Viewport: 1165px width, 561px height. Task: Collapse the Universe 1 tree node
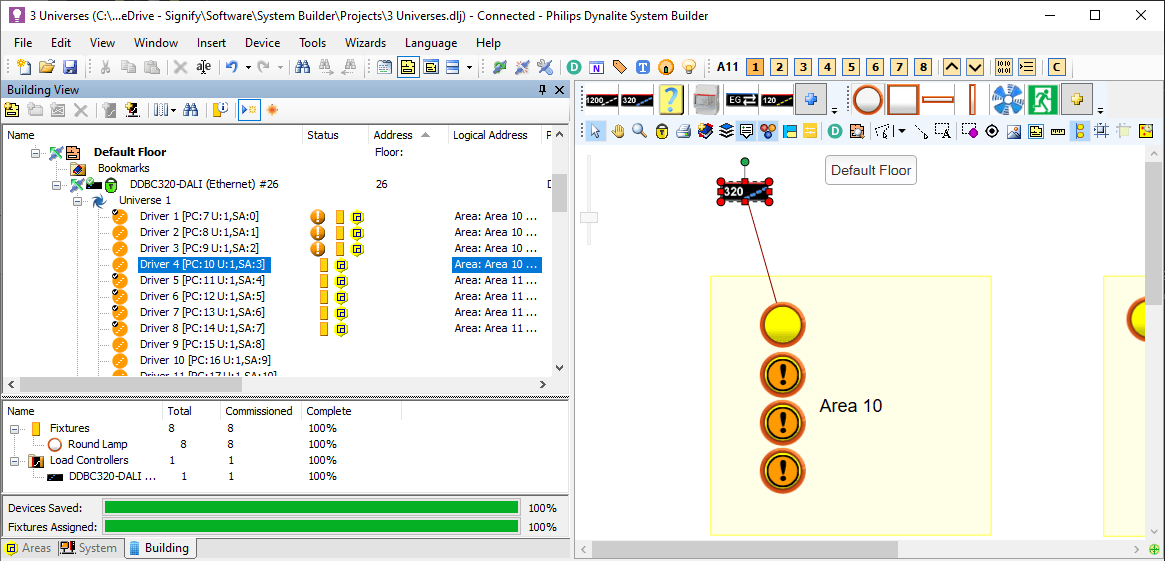tap(77, 201)
